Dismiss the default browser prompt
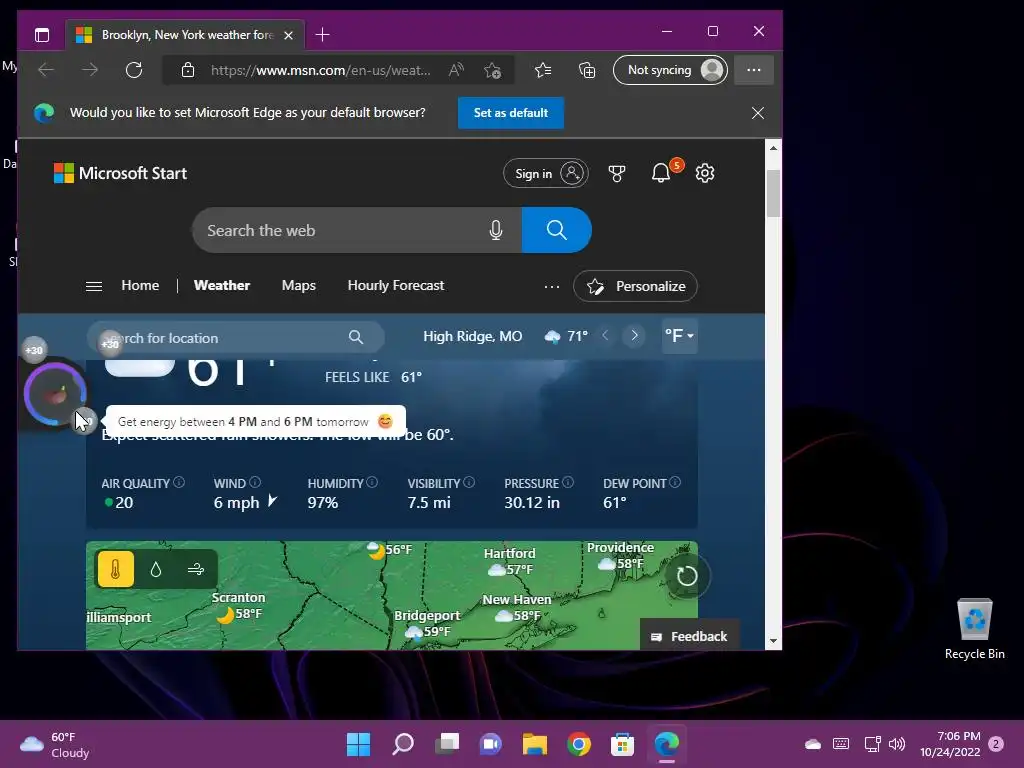The image size is (1024, 768). (x=758, y=113)
